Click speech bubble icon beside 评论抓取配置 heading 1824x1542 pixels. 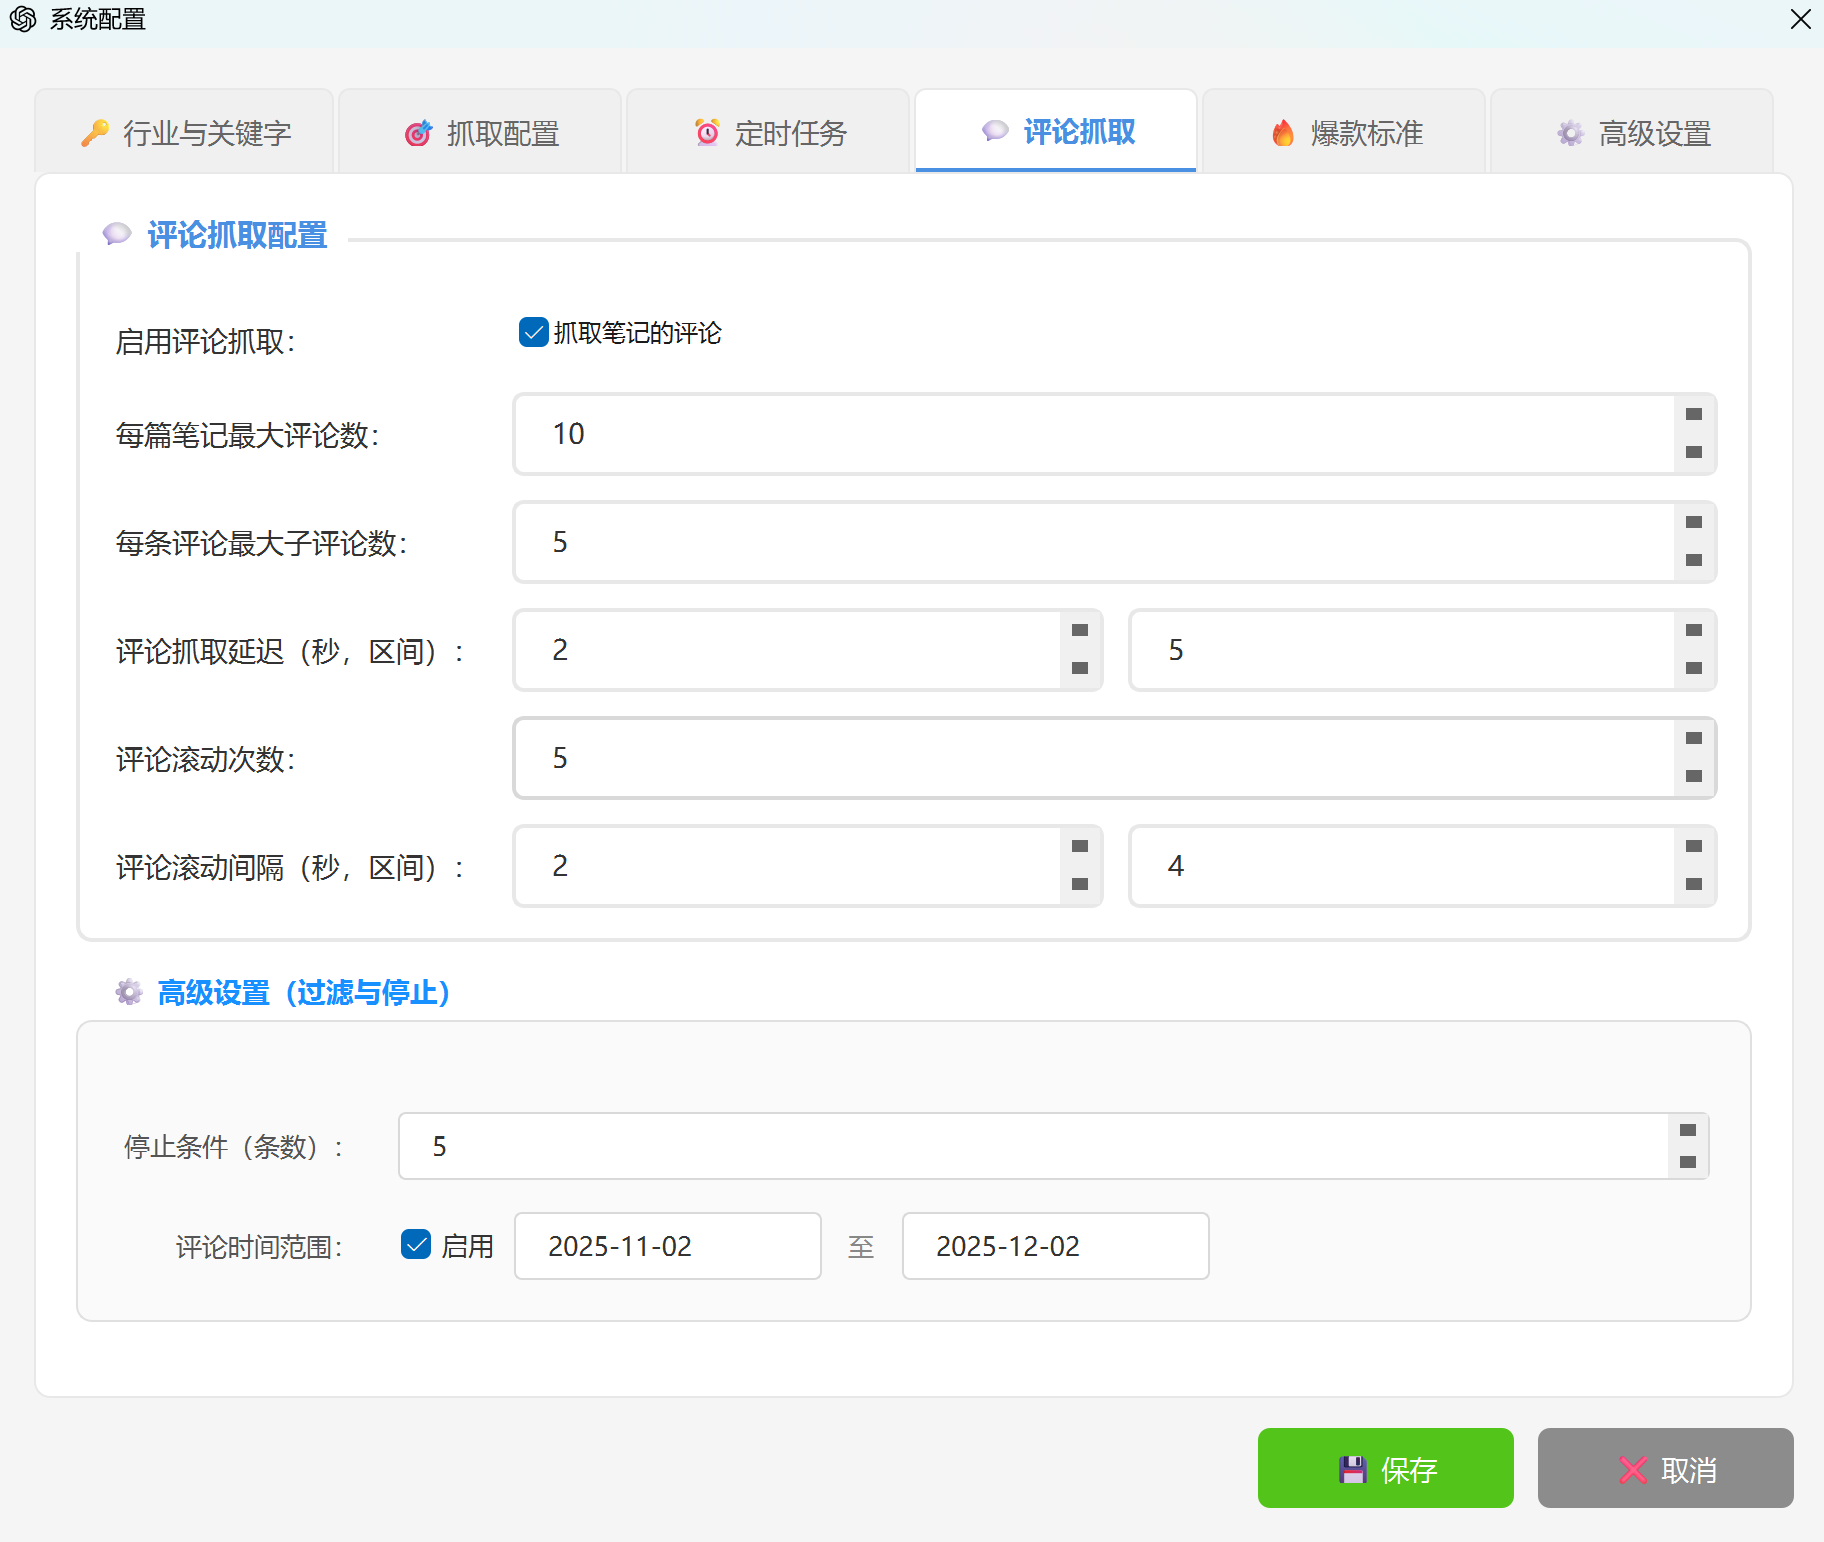(x=117, y=234)
